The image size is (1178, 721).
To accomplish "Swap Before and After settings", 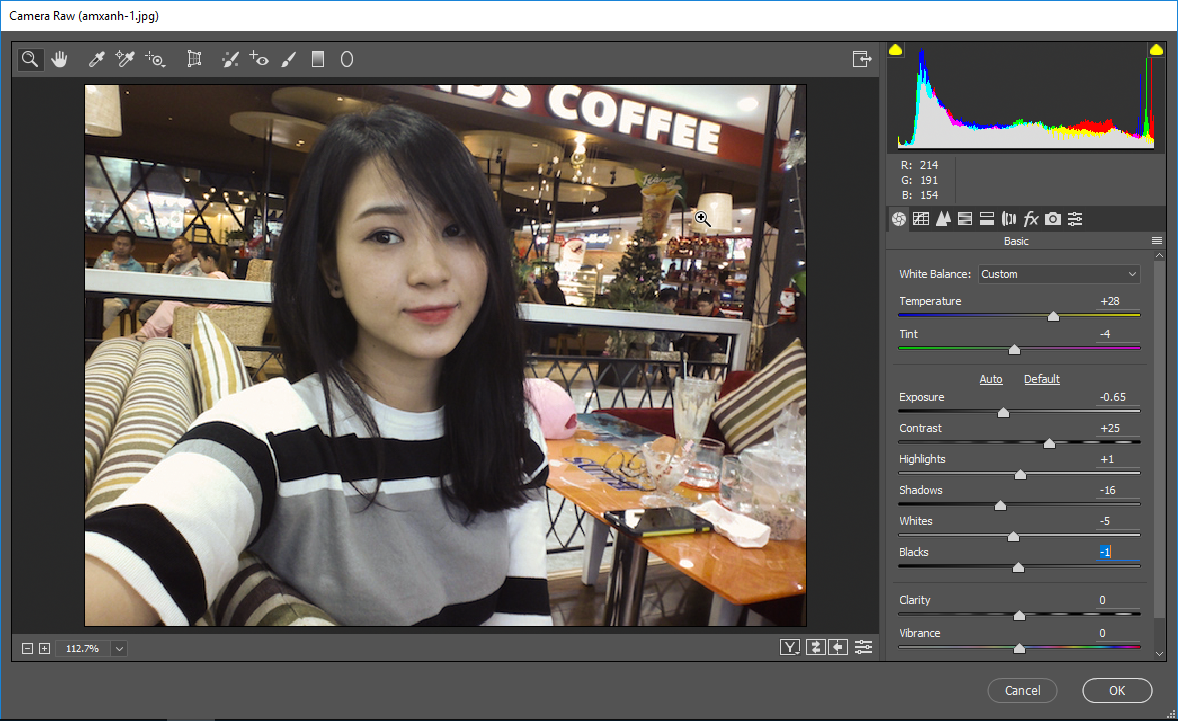I will pyautogui.click(x=816, y=647).
